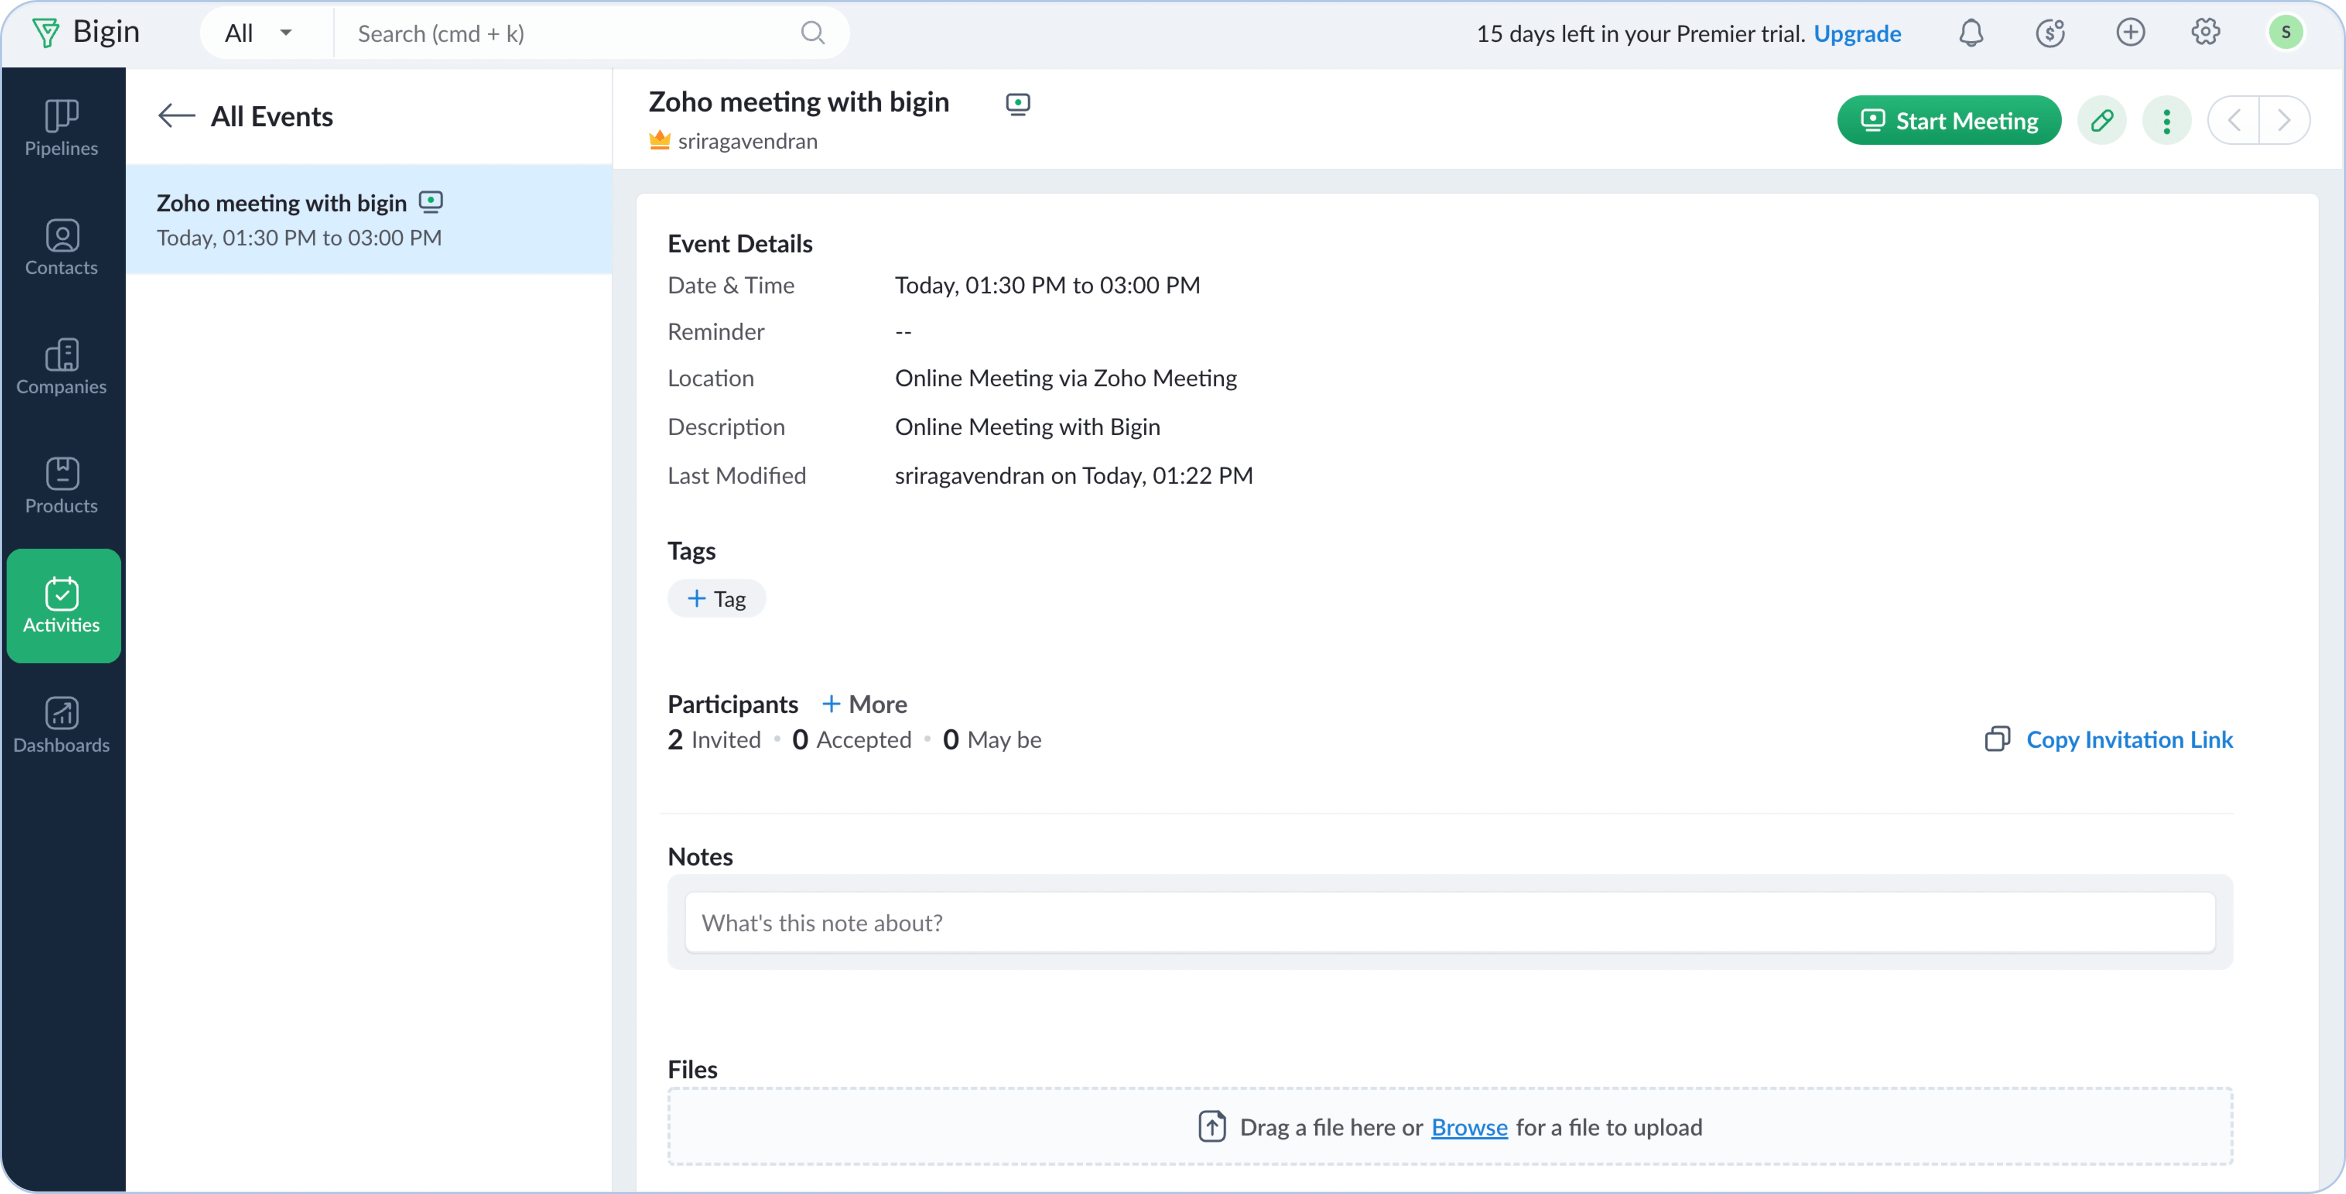2346x1194 pixels.
Task: Open the Pipelines module in the sidebar
Action: click(62, 128)
